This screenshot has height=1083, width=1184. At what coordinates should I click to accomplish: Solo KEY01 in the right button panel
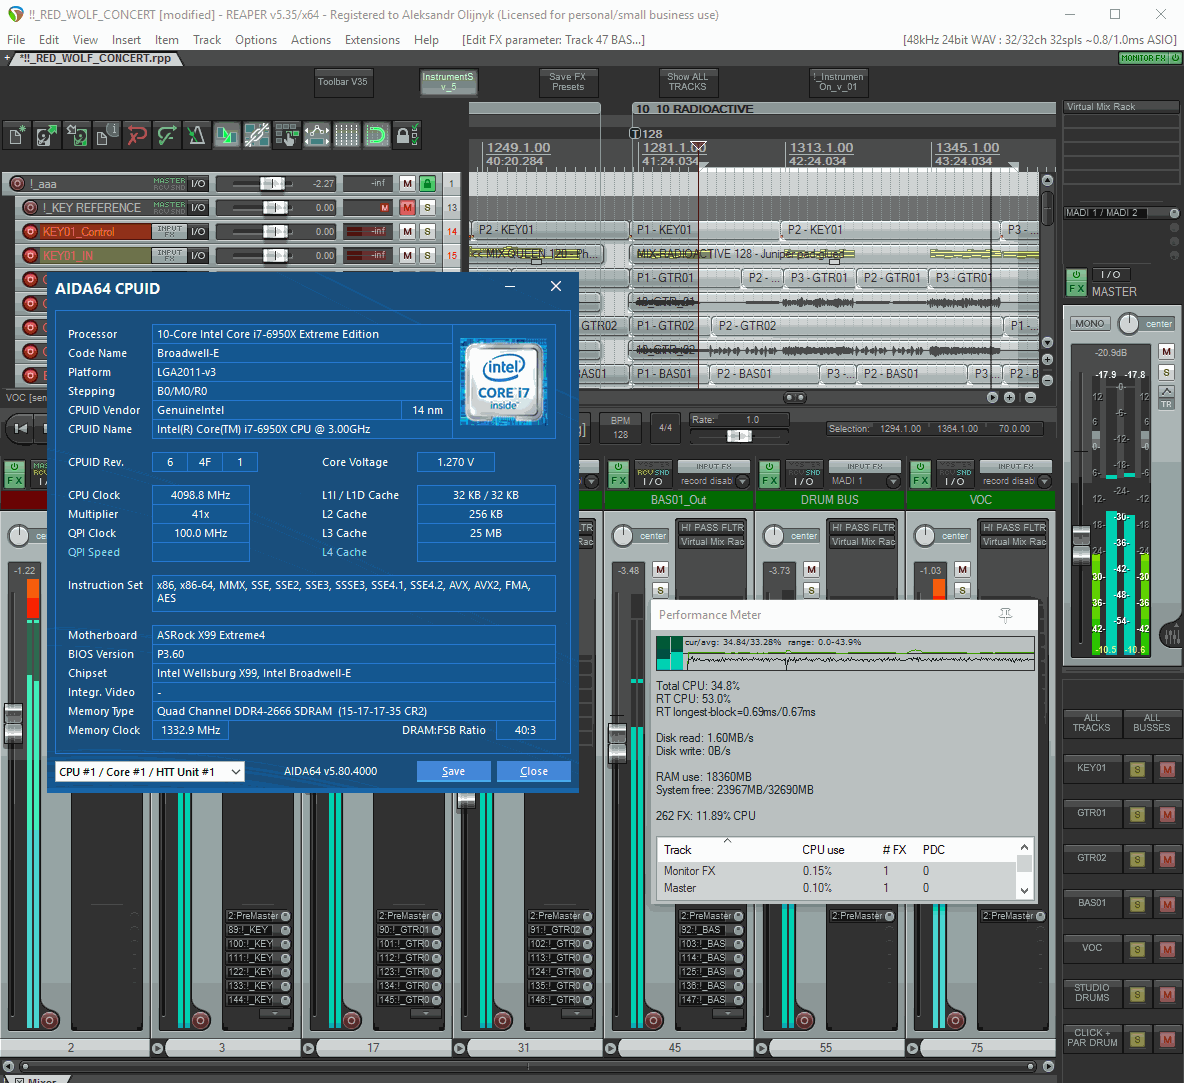(1137, 770)
